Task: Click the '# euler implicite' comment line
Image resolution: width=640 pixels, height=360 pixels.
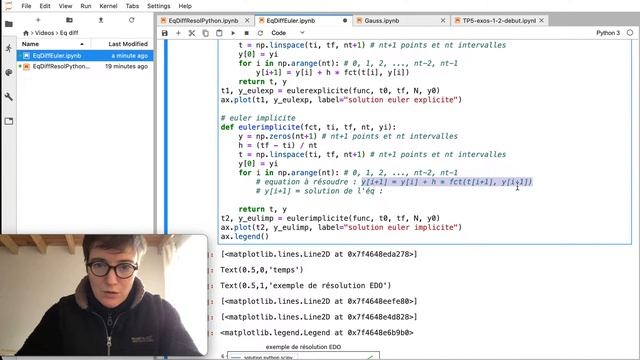Action: tap(258, 118)
